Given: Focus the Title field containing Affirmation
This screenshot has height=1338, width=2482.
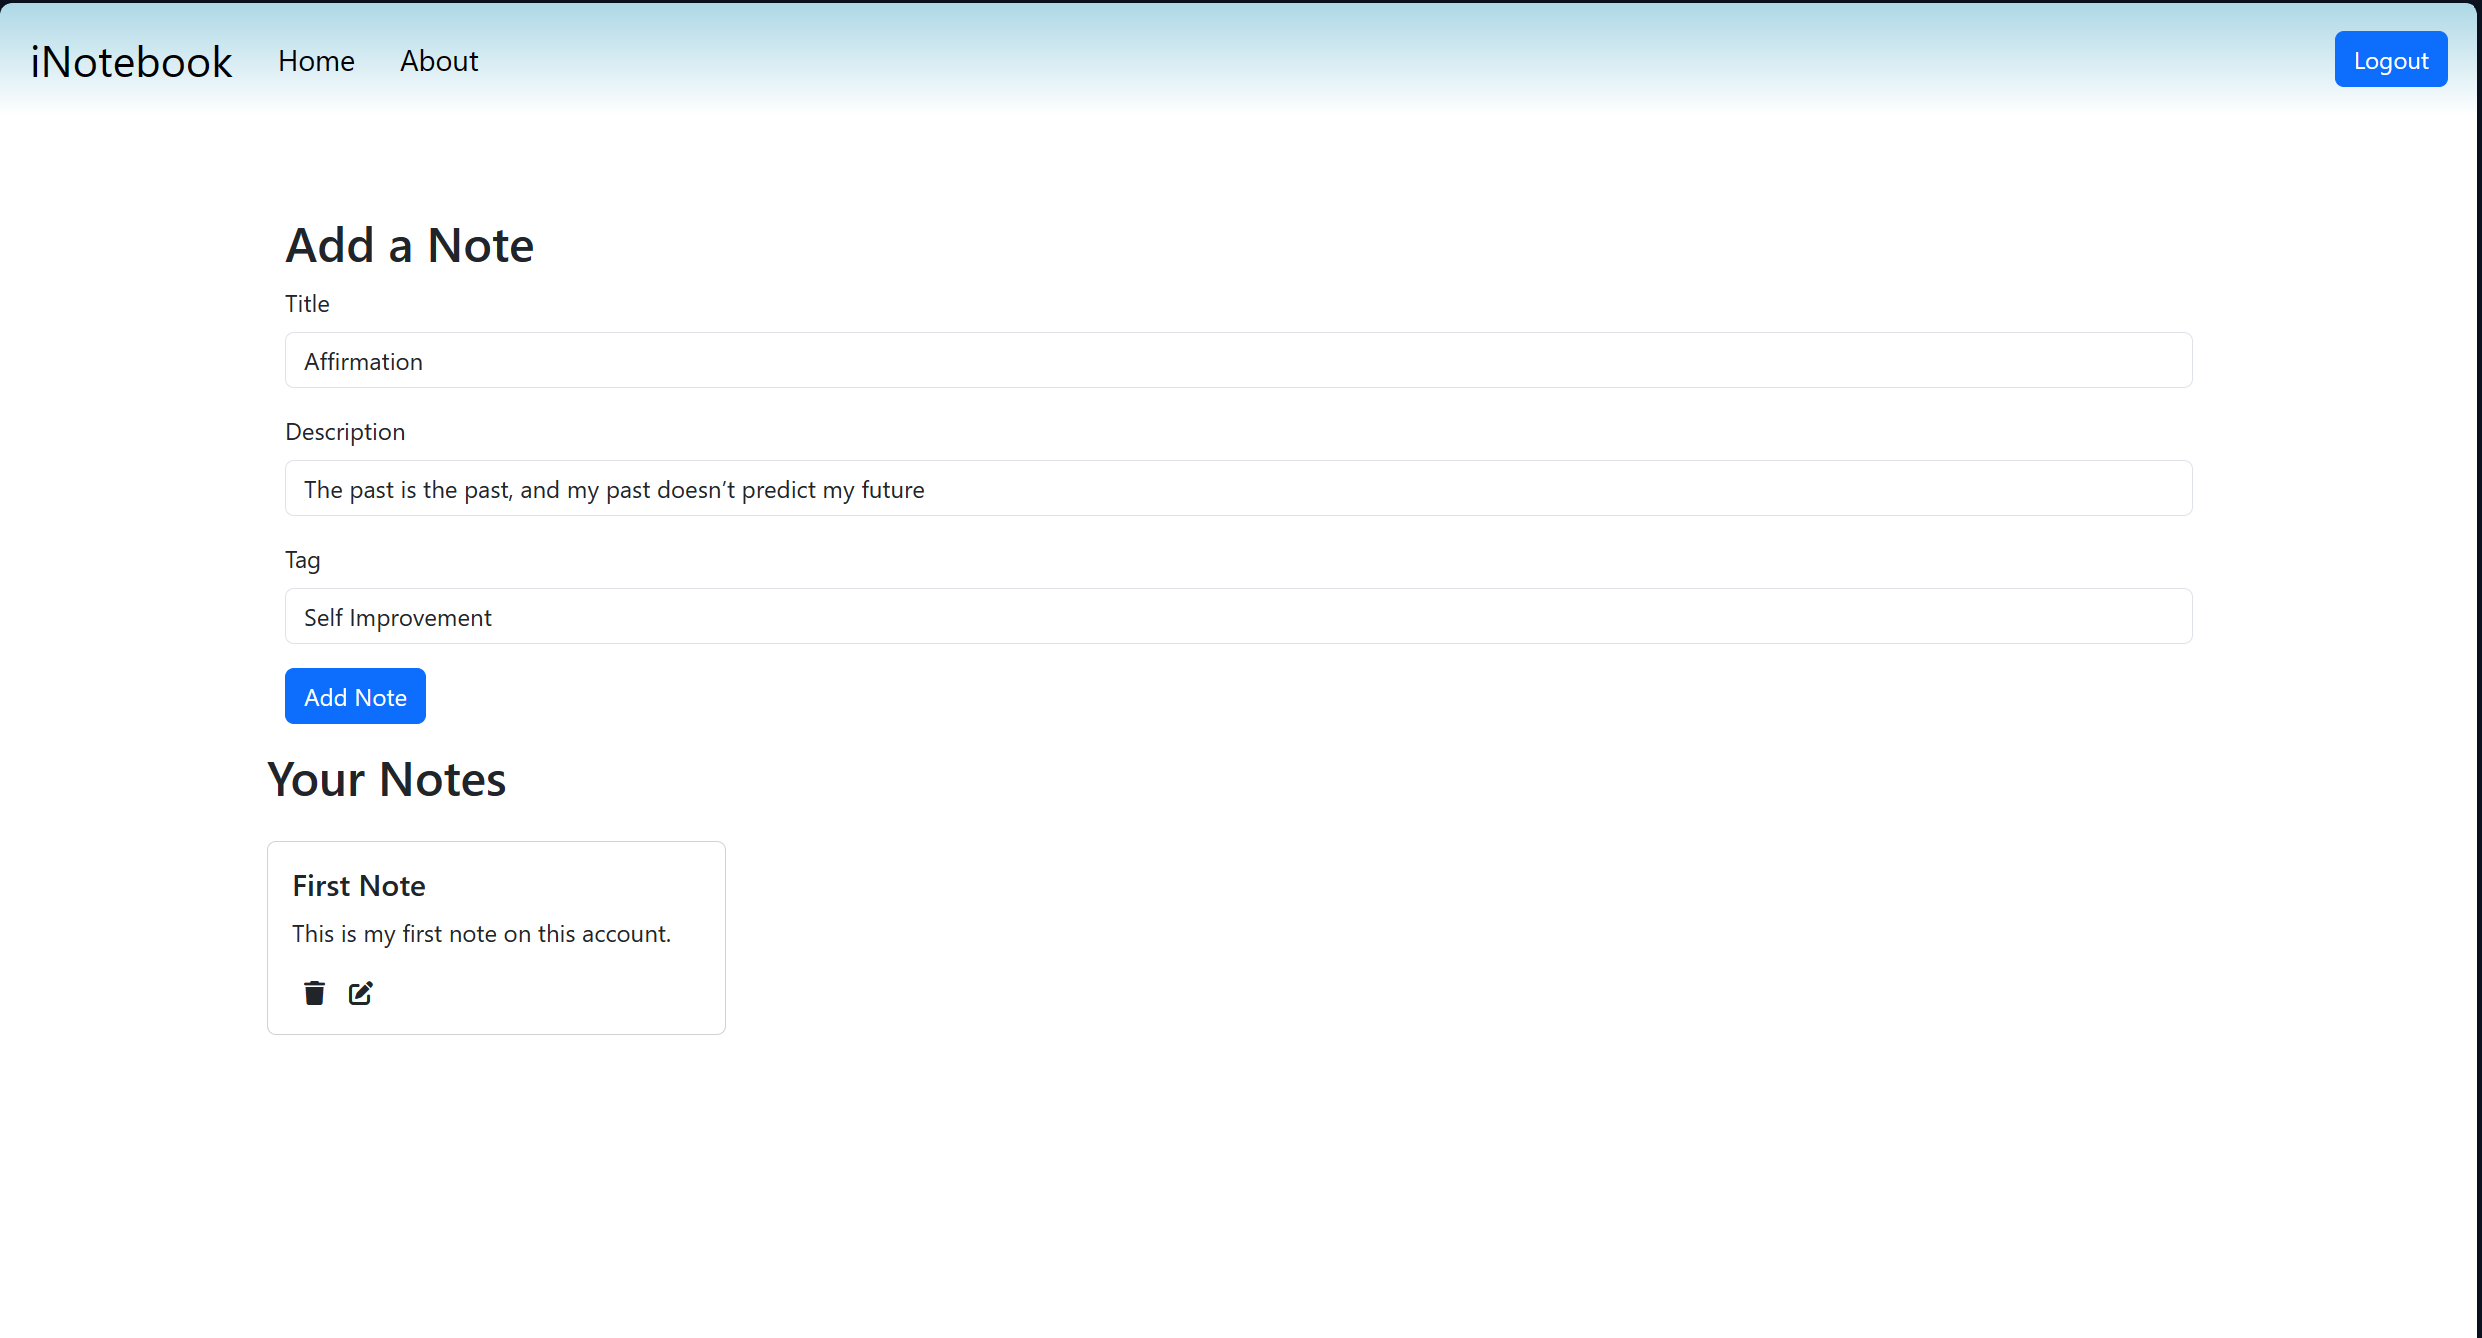Looking at the screenshot, I should (1238, 361).
